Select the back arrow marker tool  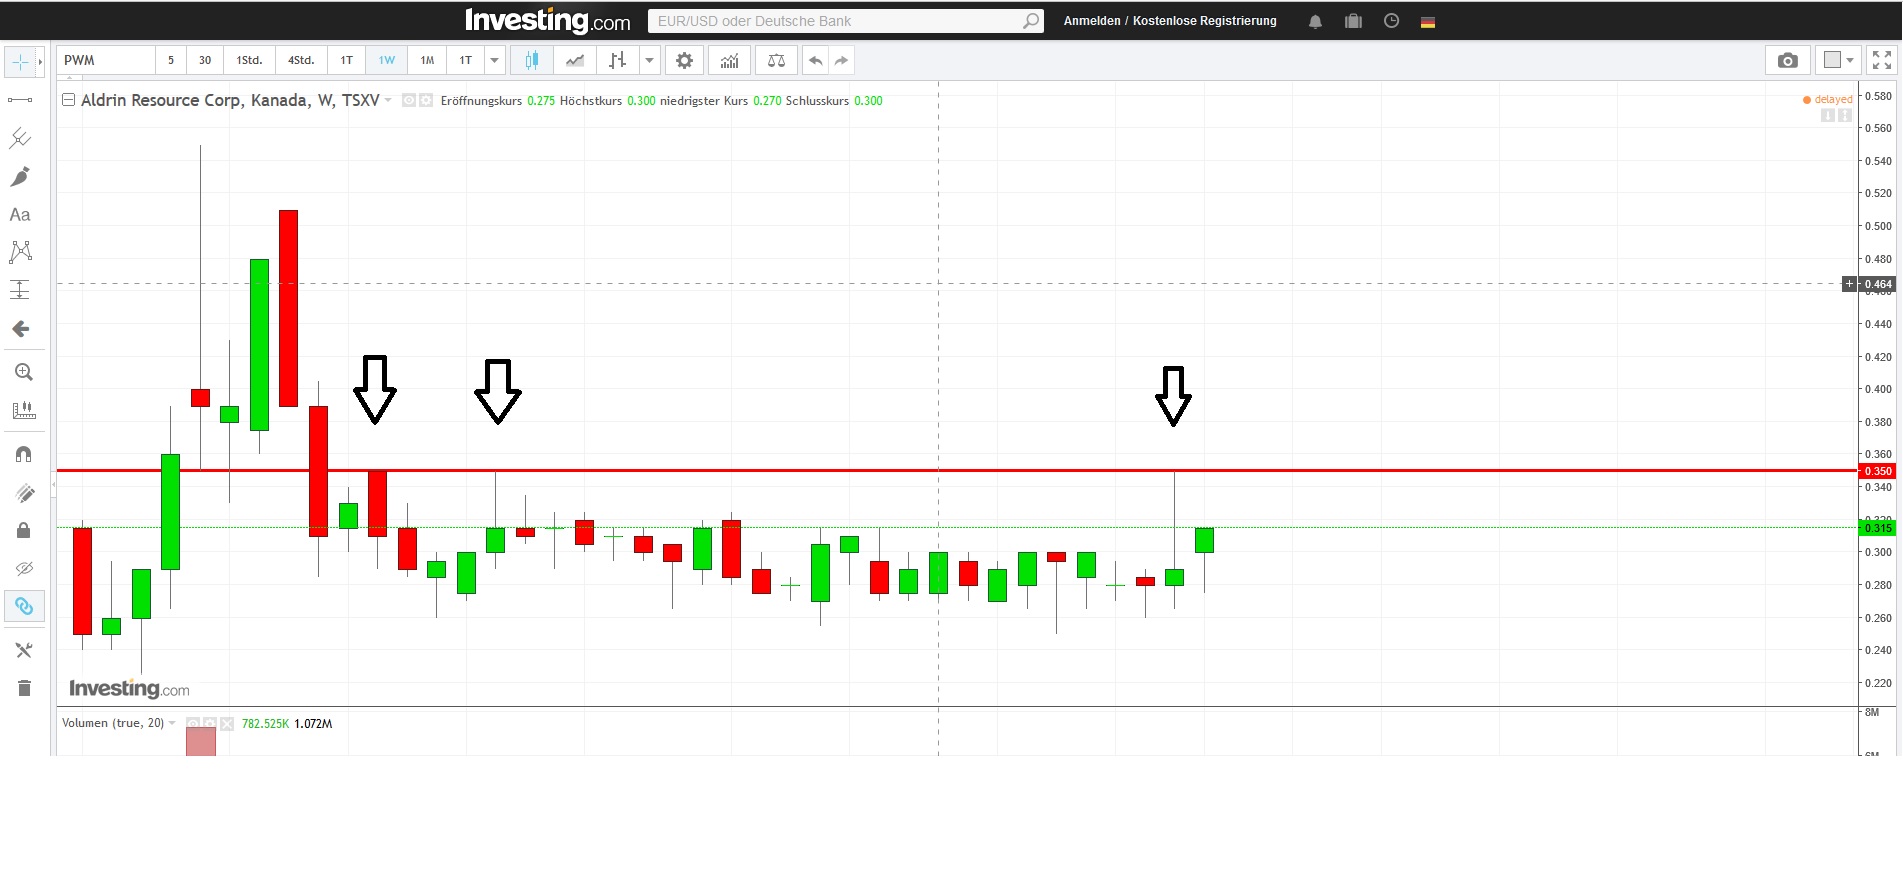click(20, 329)
